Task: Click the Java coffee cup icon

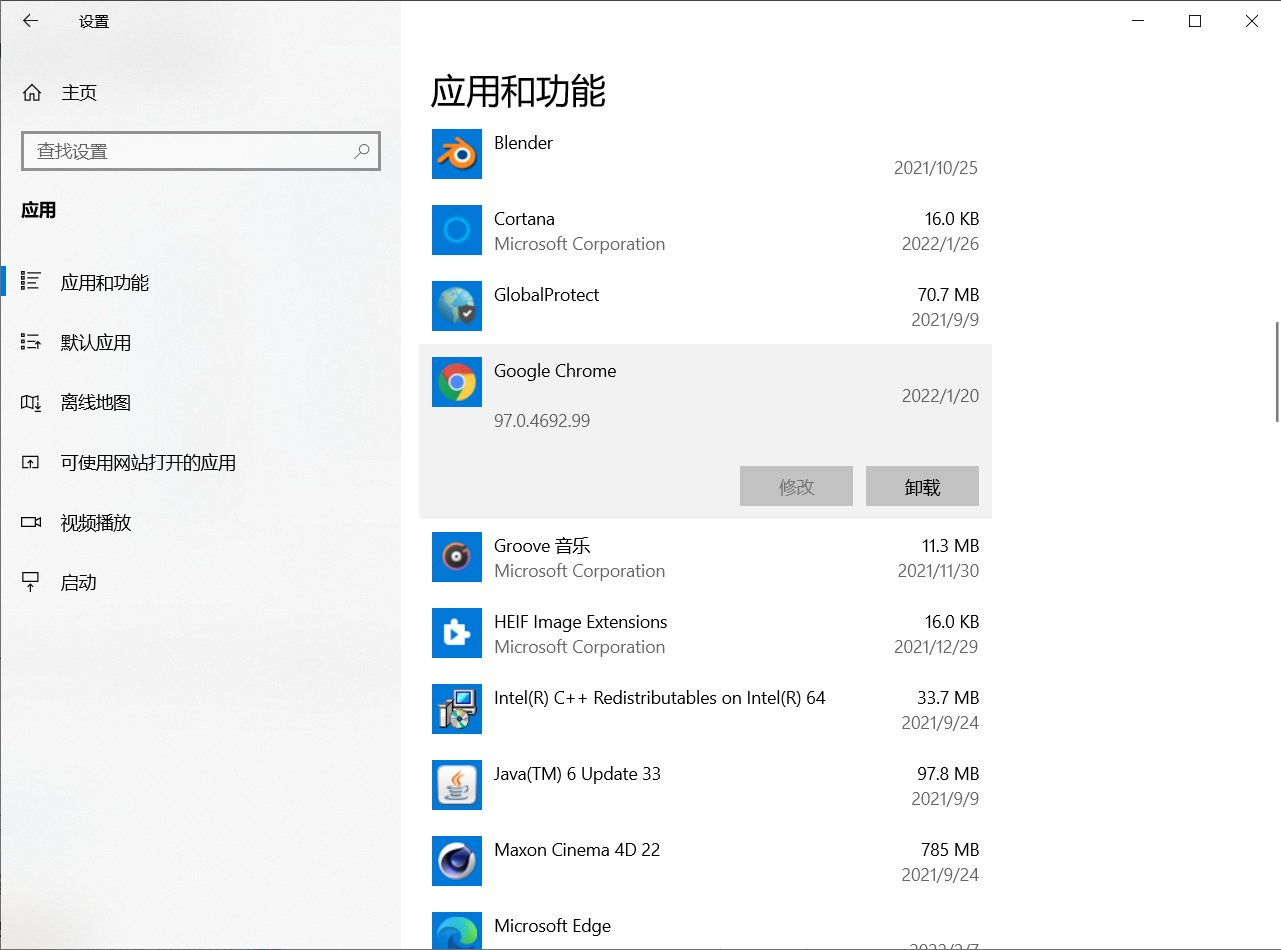Action: point(456,785)
